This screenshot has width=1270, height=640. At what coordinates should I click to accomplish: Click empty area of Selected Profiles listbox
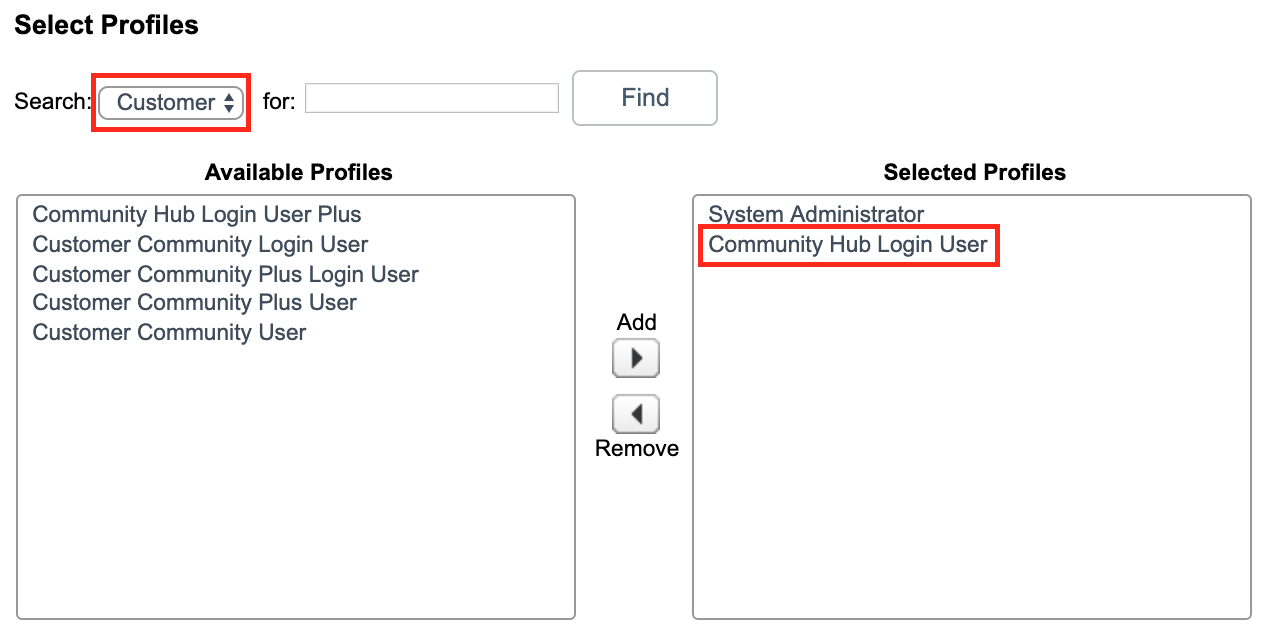point(970,450)
